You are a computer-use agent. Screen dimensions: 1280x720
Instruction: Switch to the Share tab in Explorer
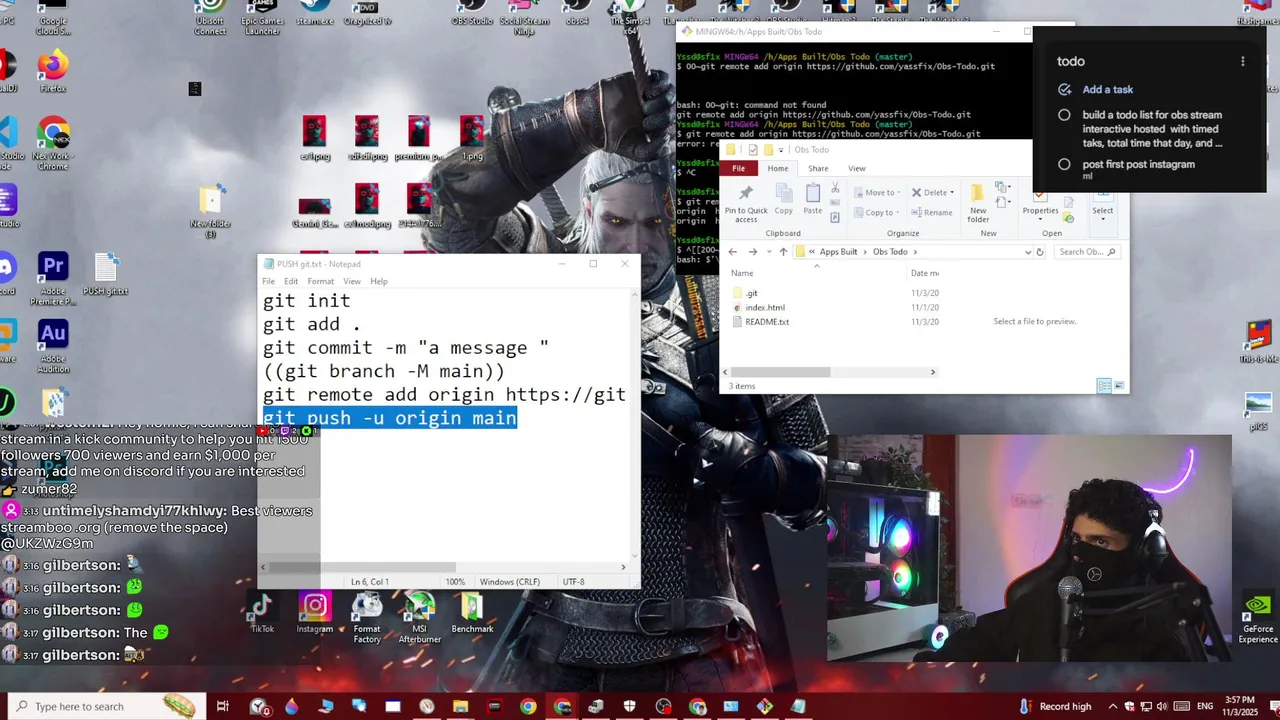(x=818, y=168)
